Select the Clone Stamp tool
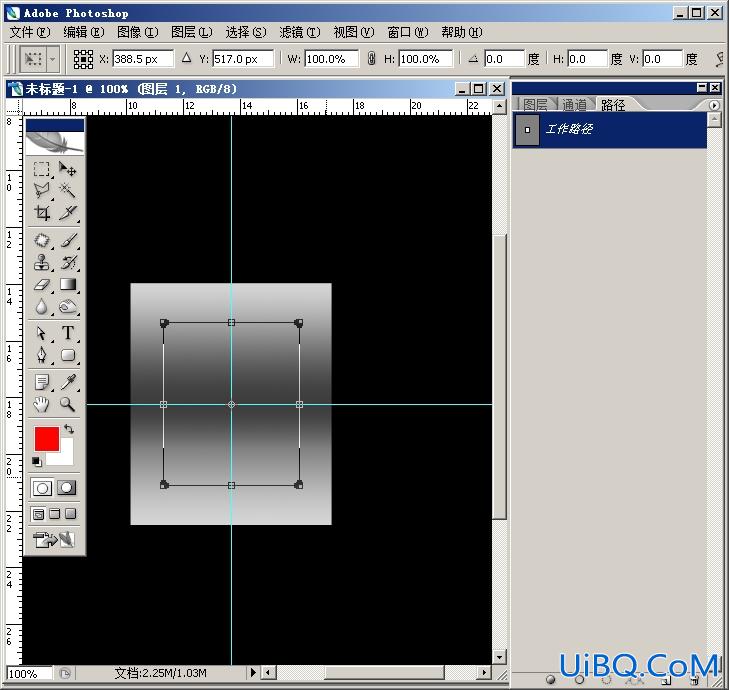Screen dimensions: 729x690 tap(41, 262)
